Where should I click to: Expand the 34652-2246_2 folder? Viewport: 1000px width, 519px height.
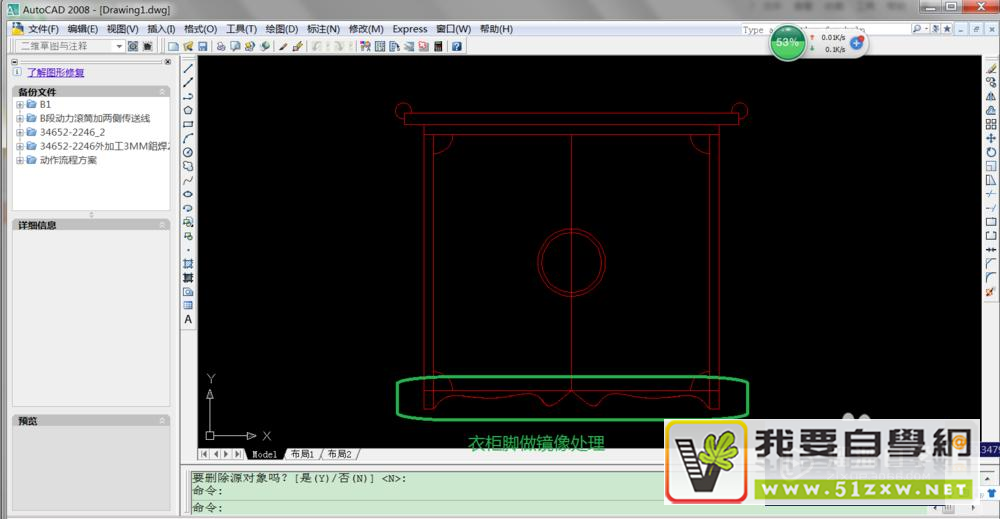point(20,133)
